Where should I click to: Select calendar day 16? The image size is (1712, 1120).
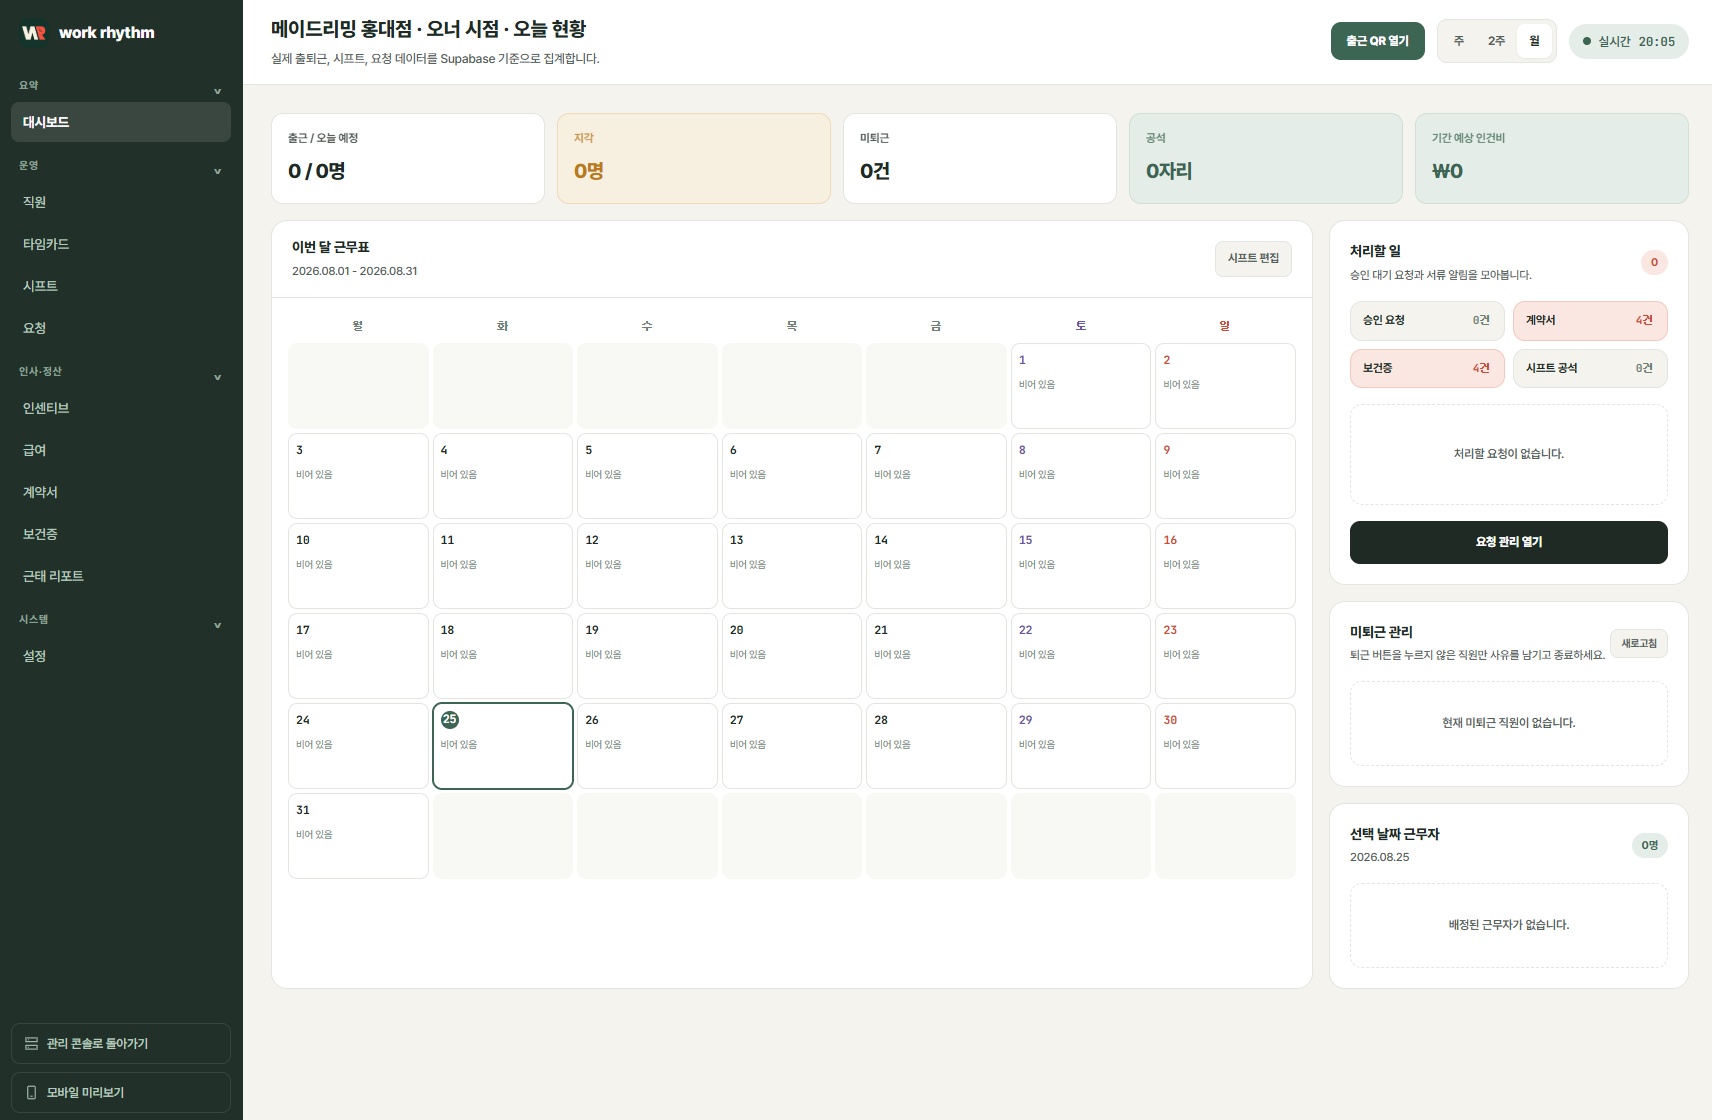[1225, 566]
